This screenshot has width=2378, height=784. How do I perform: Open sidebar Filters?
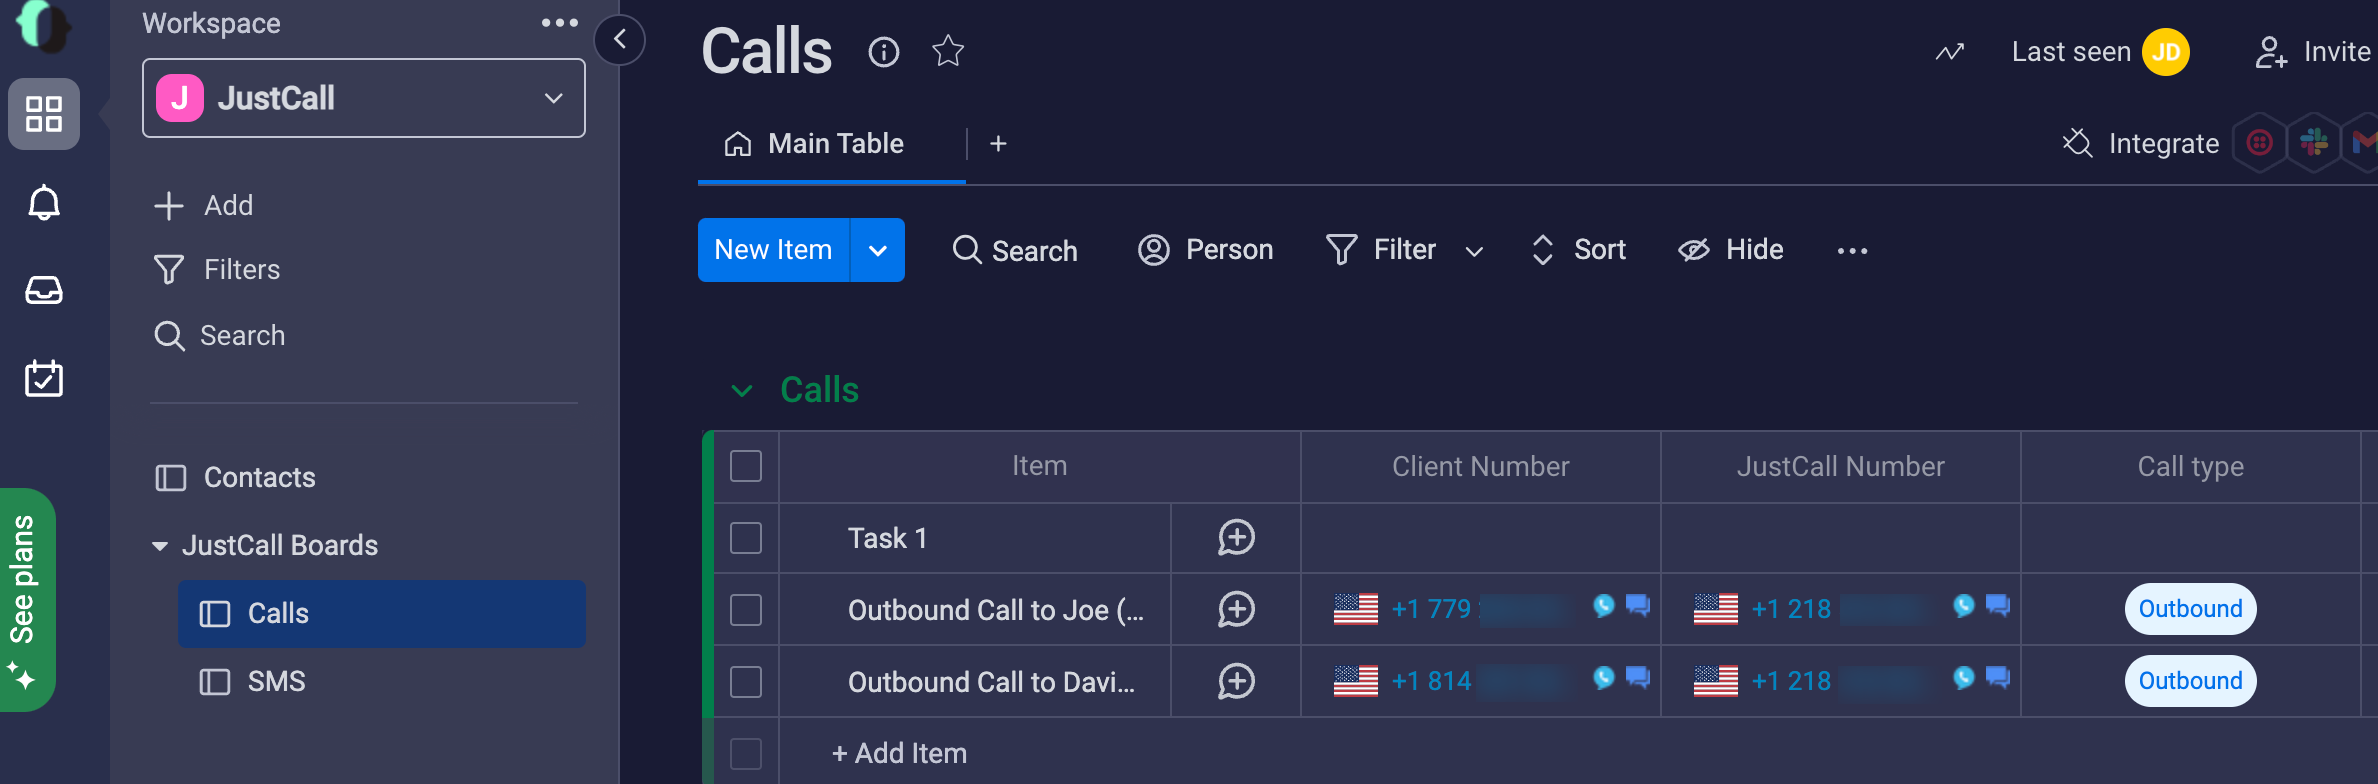(217, 270)
